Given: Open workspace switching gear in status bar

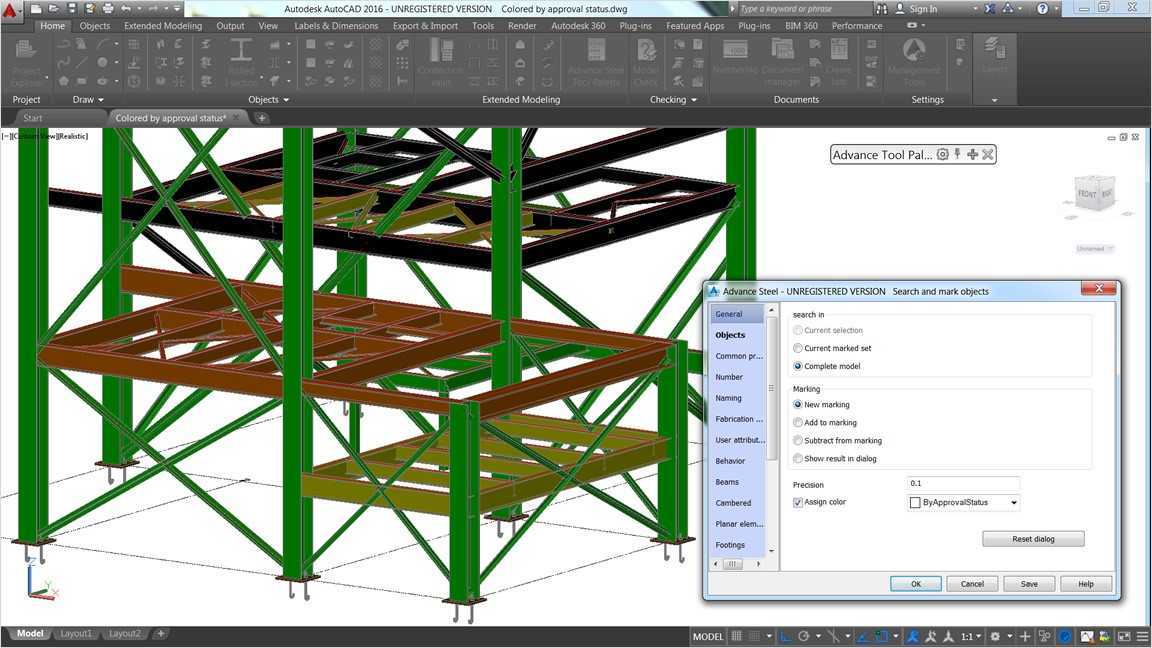Looking at the screenshot, I should pyautogui.click(x=996, y=636).
